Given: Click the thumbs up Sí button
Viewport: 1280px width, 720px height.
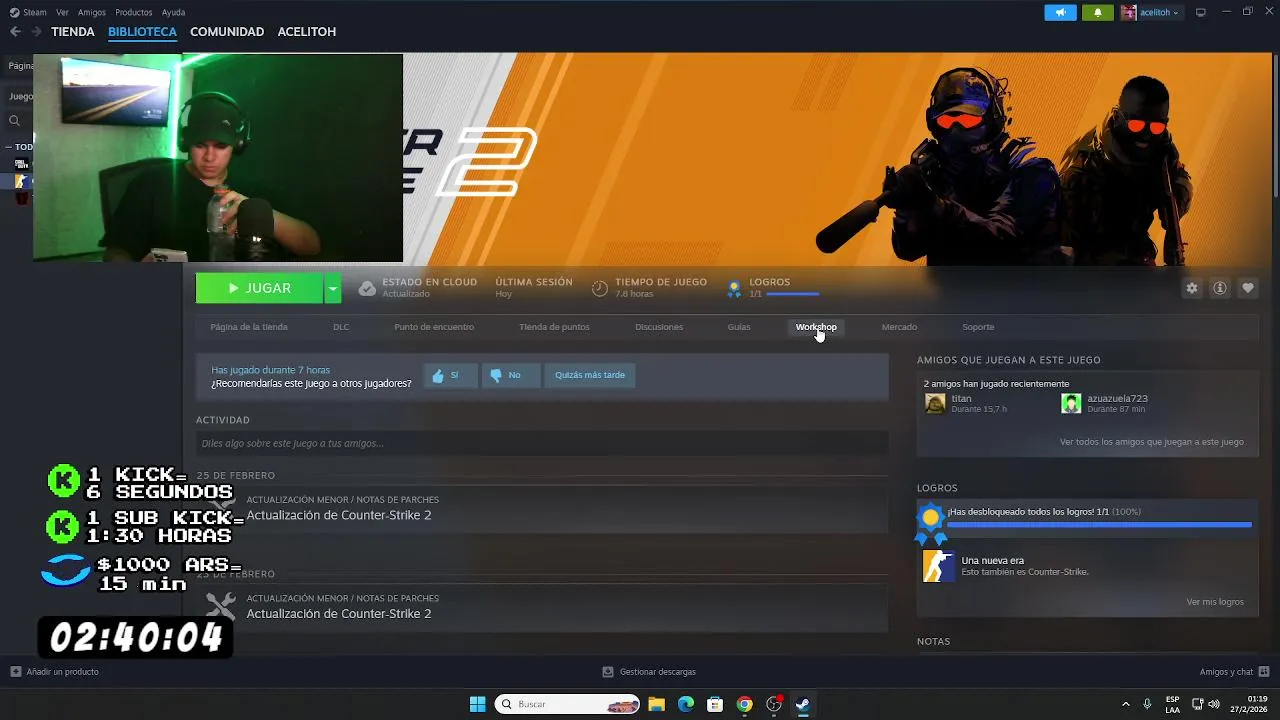Looking at the screenshot, I should coord(450,375).
